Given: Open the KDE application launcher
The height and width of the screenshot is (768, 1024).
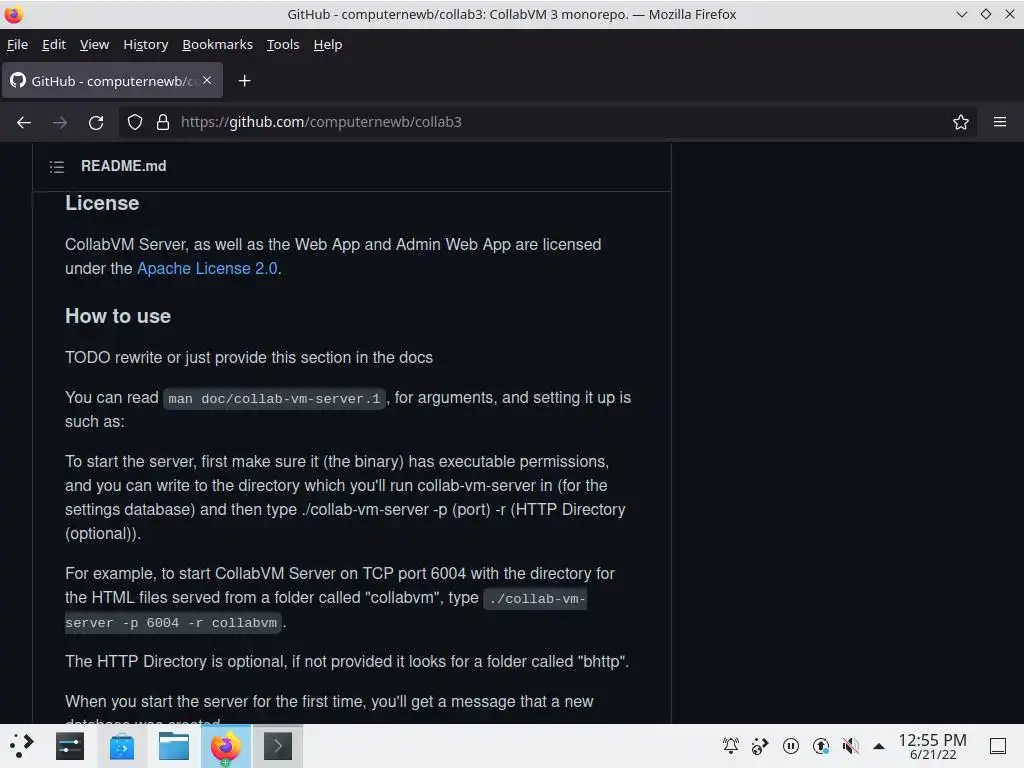Looking at the screenshot, I should coord(22,746).
